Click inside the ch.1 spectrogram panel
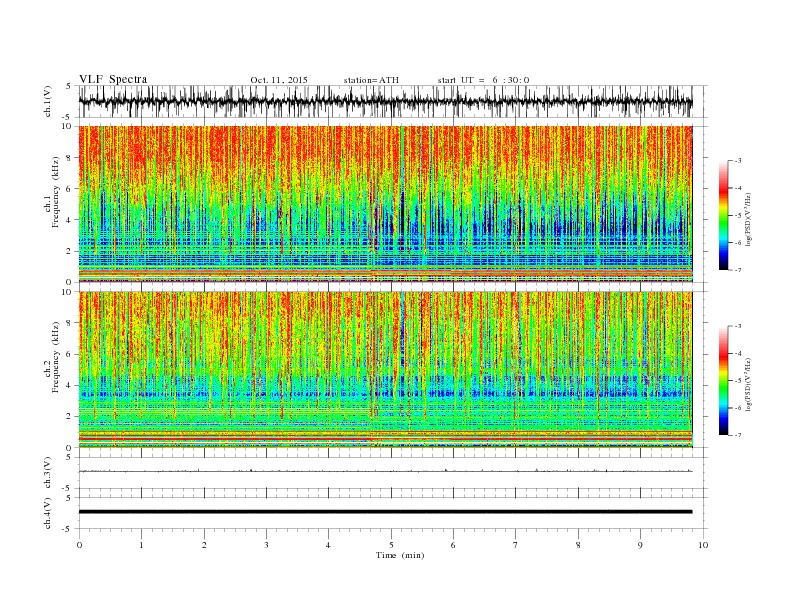This screenshot has height=612, width=792. coord(385,204)
